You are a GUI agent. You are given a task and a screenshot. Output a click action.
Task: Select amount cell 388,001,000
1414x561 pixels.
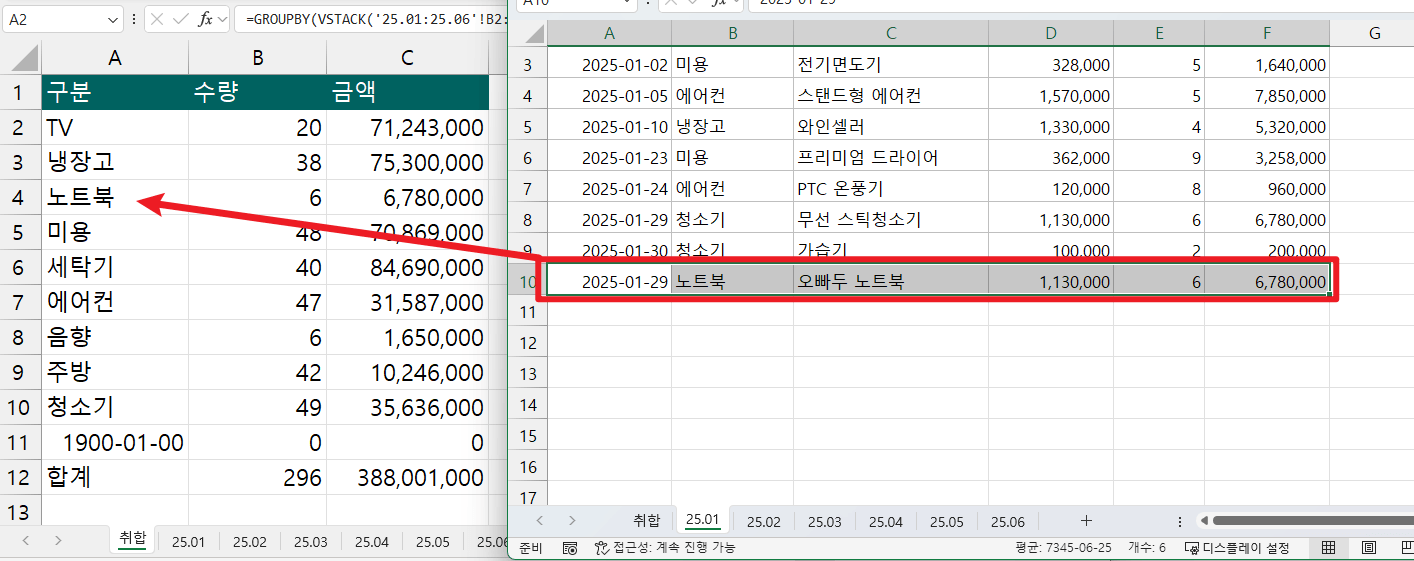(x=407, y=478)
